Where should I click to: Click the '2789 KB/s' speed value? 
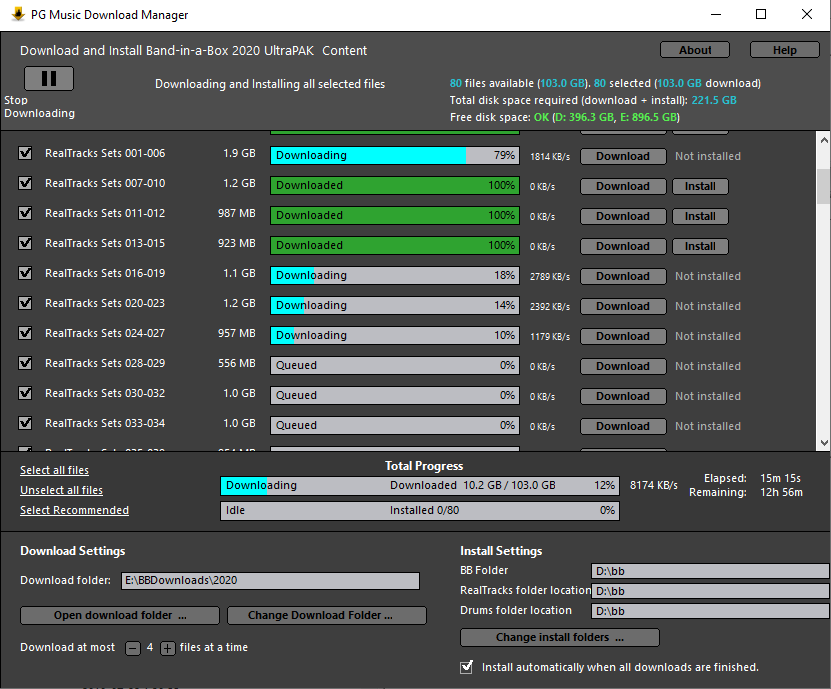pyautogui.click(x=550, y=277)
